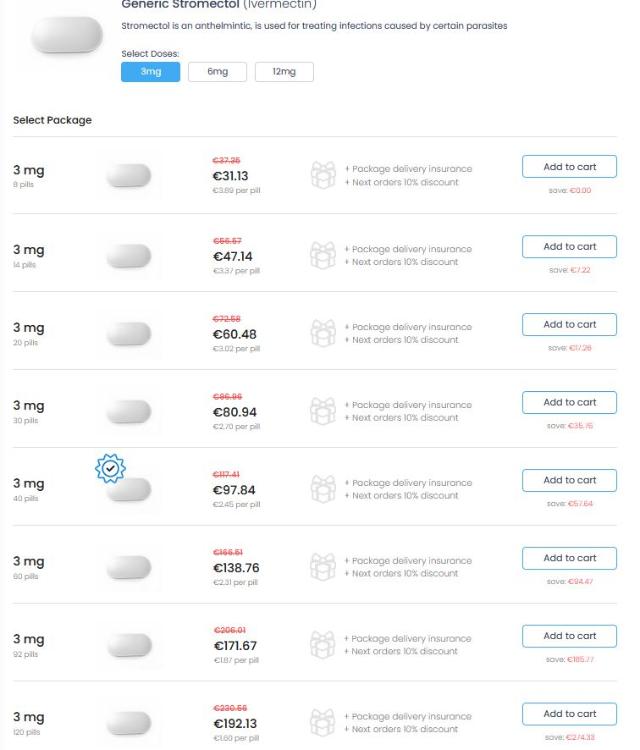Add the 92 pills €171.67 package to cart
This screenshot has height=750, width=640.
[x=569, y=636]
